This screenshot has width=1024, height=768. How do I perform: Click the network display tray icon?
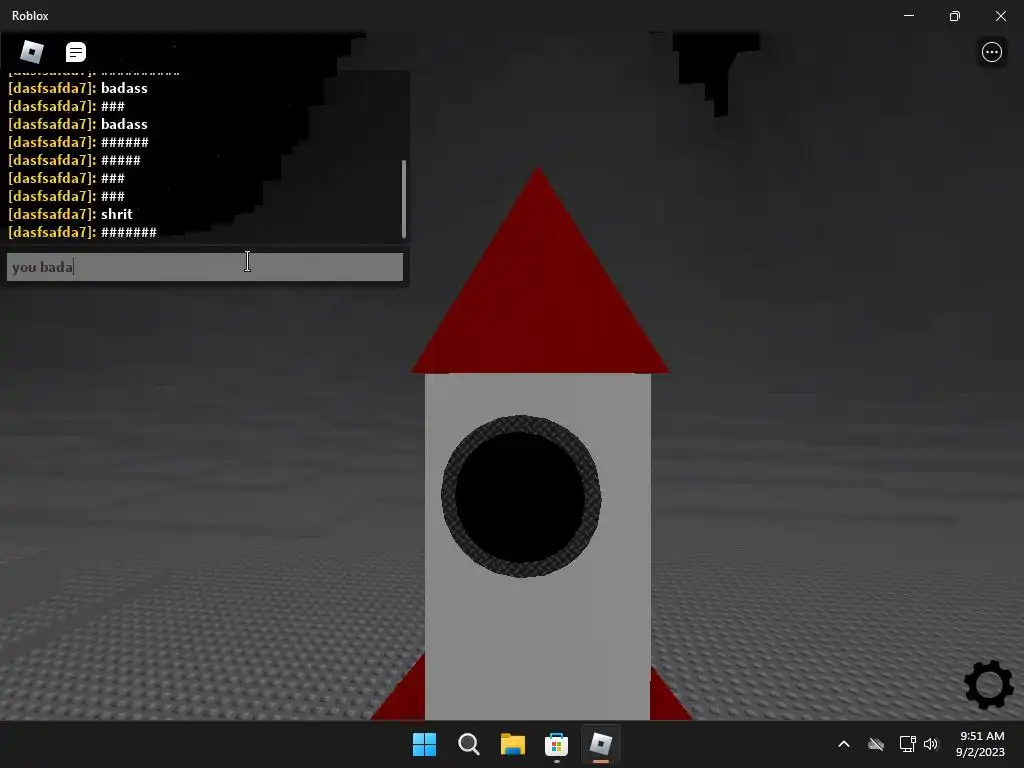click(907, 744)
